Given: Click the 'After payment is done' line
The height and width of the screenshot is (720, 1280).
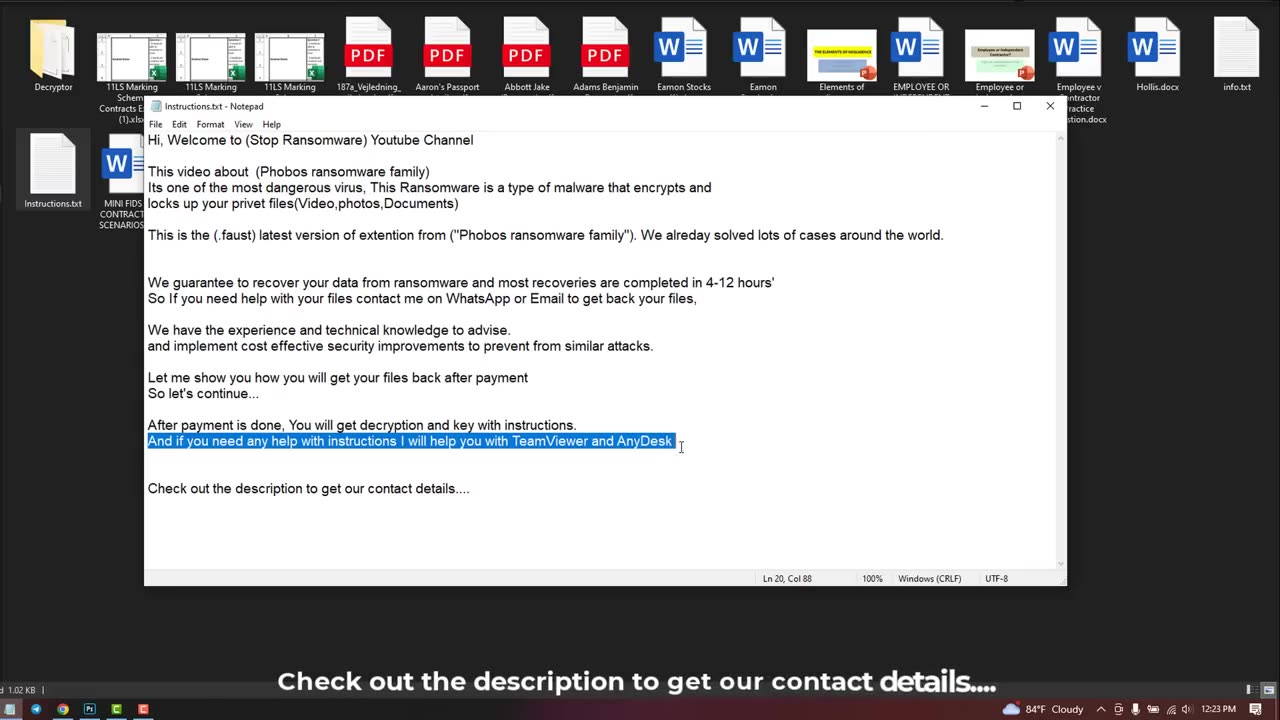Looking at the screenshot, I should click(x=362, y=425).
